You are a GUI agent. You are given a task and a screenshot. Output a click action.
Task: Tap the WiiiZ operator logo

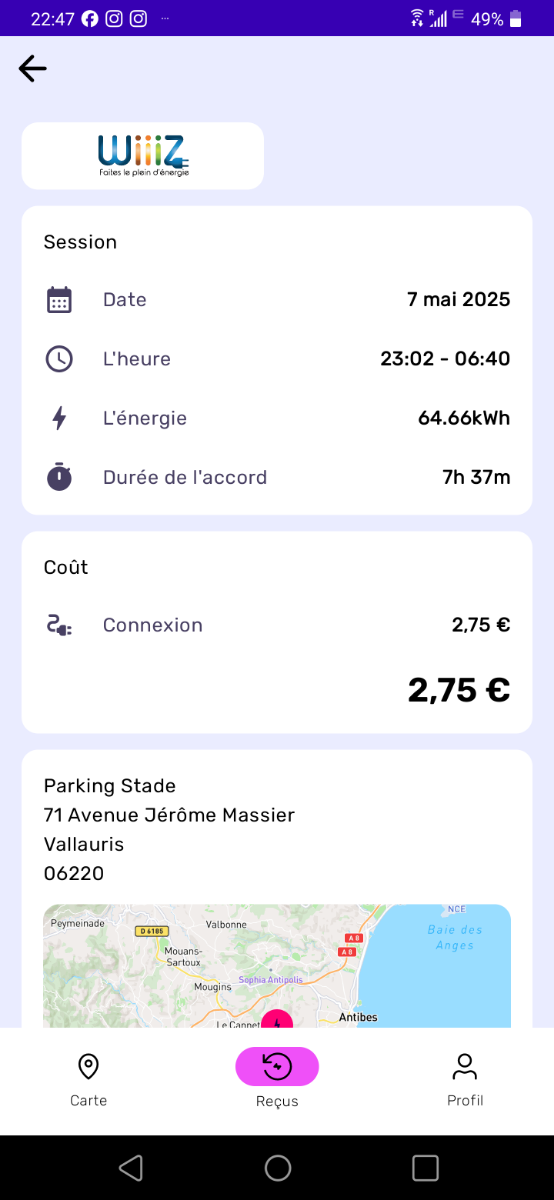[143, 156]
